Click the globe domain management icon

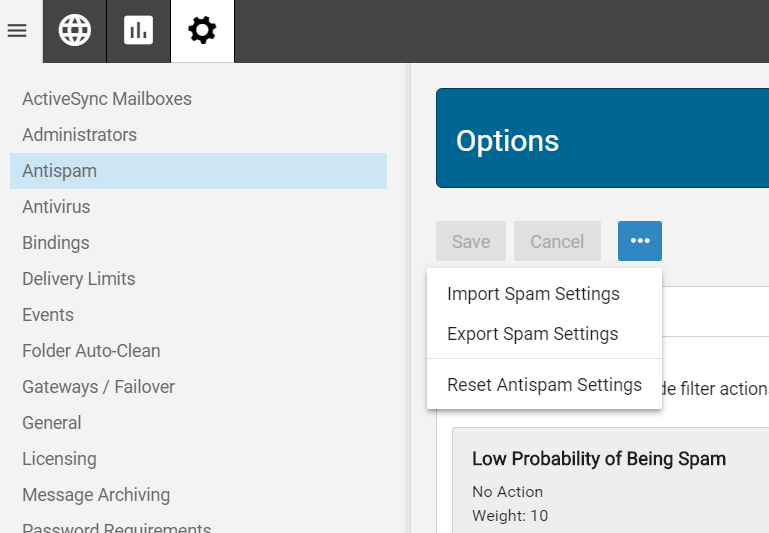tap(74, 31)
